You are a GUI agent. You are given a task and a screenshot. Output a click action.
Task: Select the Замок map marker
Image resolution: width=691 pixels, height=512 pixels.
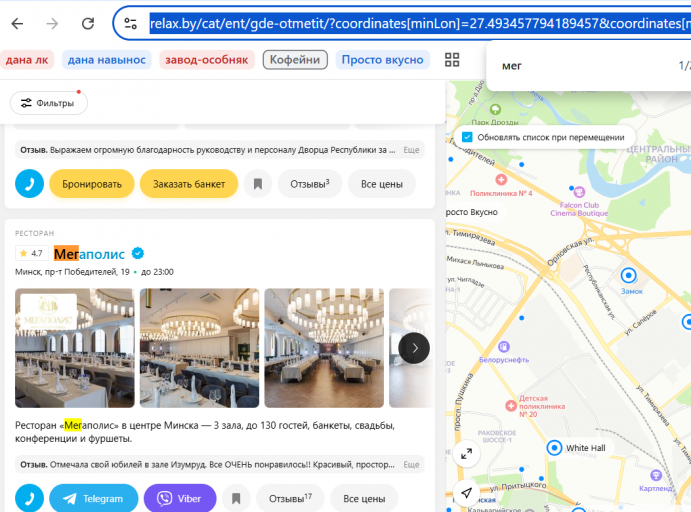coord(628,276)
